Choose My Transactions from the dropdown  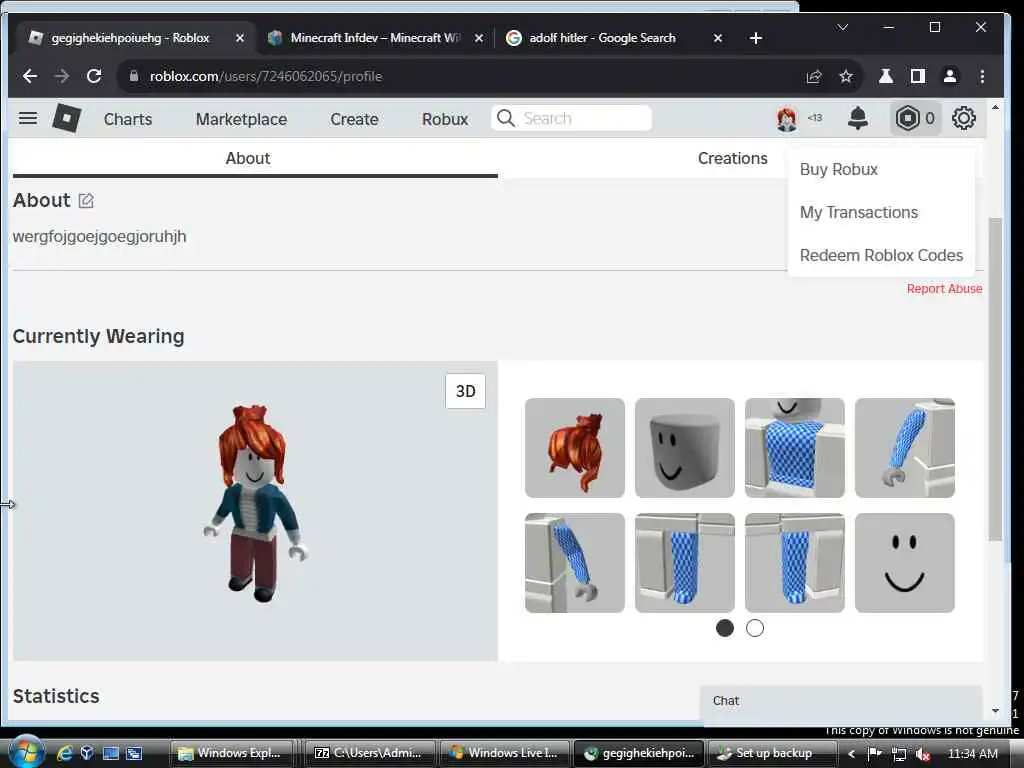[x=859, y=212]
